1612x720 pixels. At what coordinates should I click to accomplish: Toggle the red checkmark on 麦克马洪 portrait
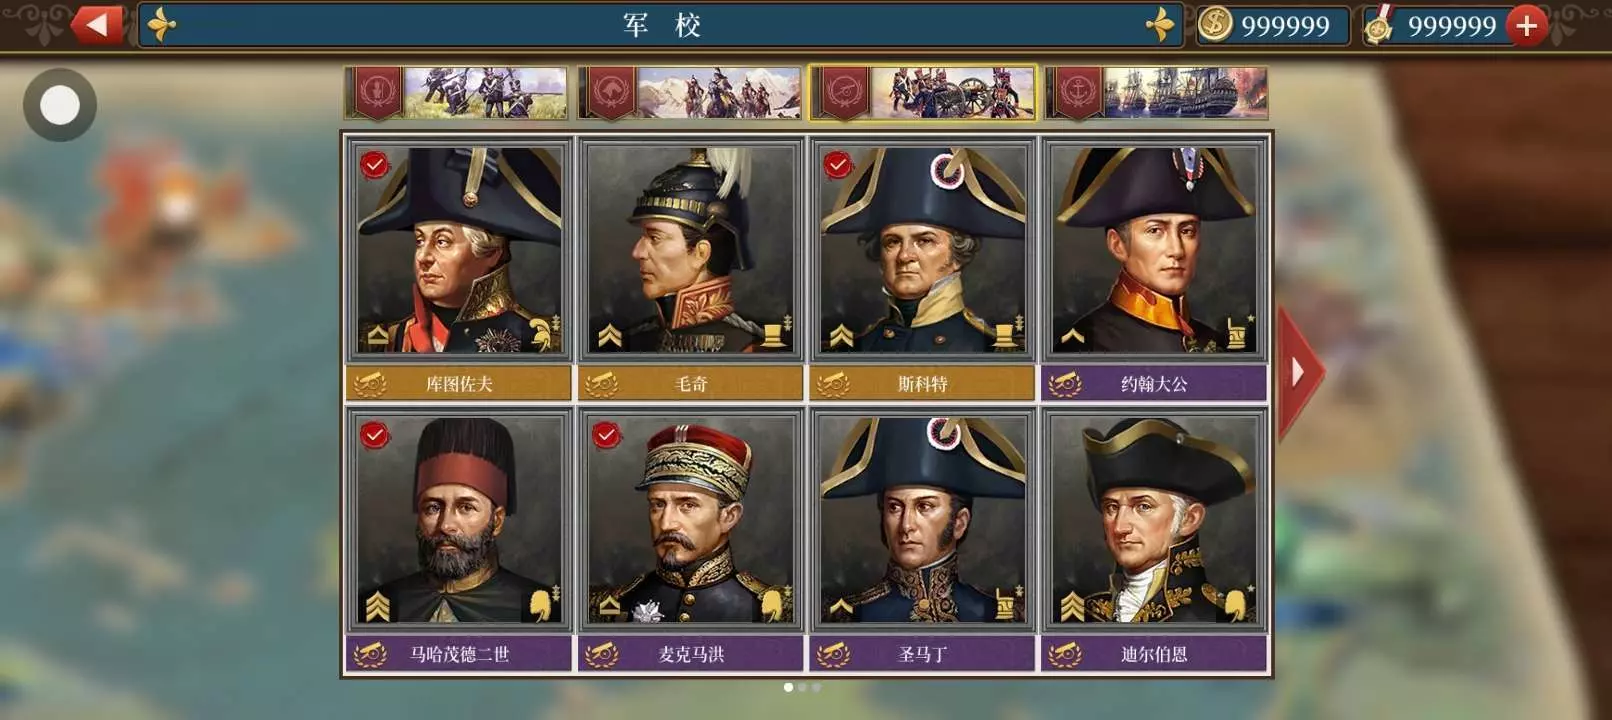pyautogui.click(x=606, y=435)
